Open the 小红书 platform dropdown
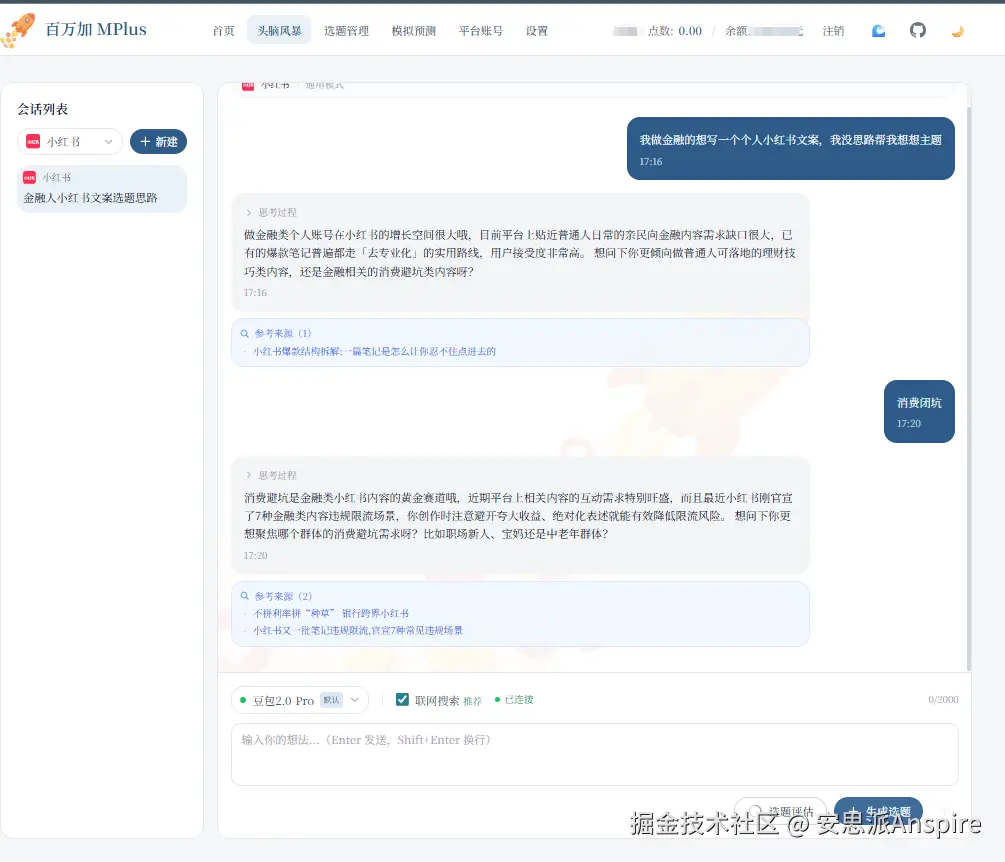1005x862 pixels. (x=70, y=142)
